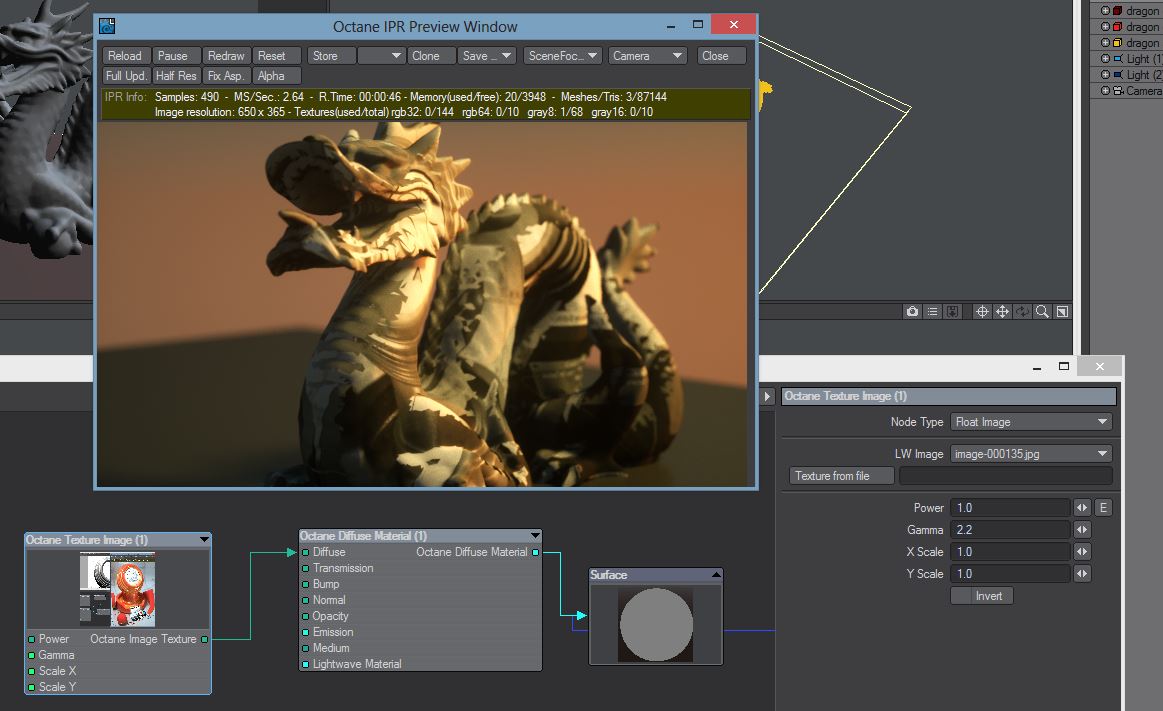Click the Close button in IPR toolbar

pos(721,56)
